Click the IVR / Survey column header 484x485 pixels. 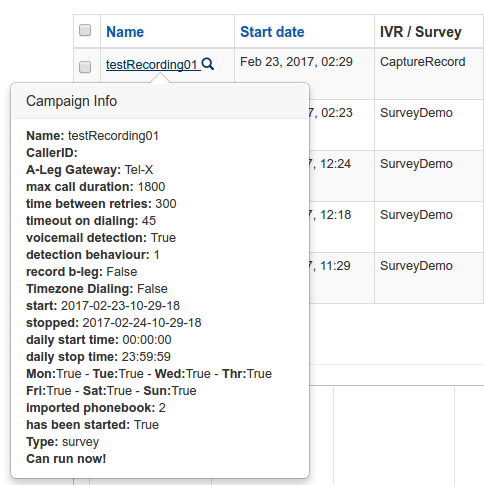421,32
